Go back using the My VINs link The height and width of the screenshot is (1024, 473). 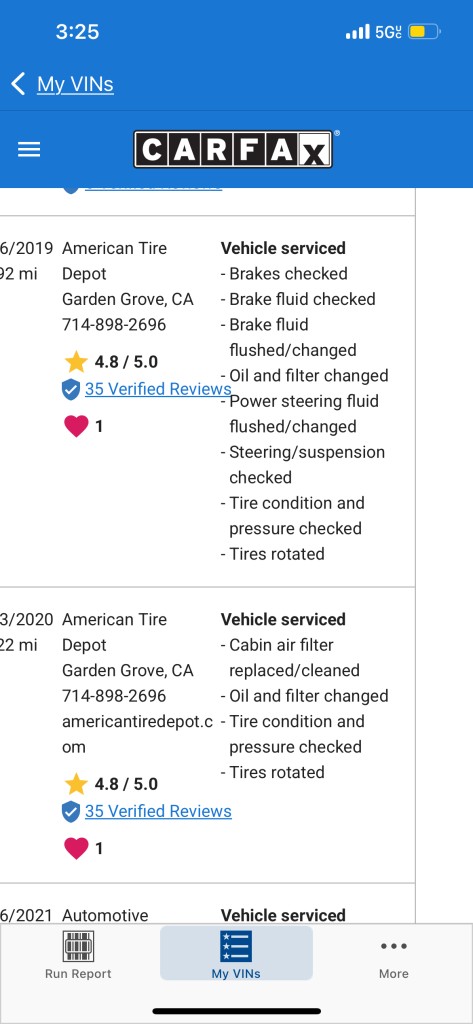coord(75,84)
